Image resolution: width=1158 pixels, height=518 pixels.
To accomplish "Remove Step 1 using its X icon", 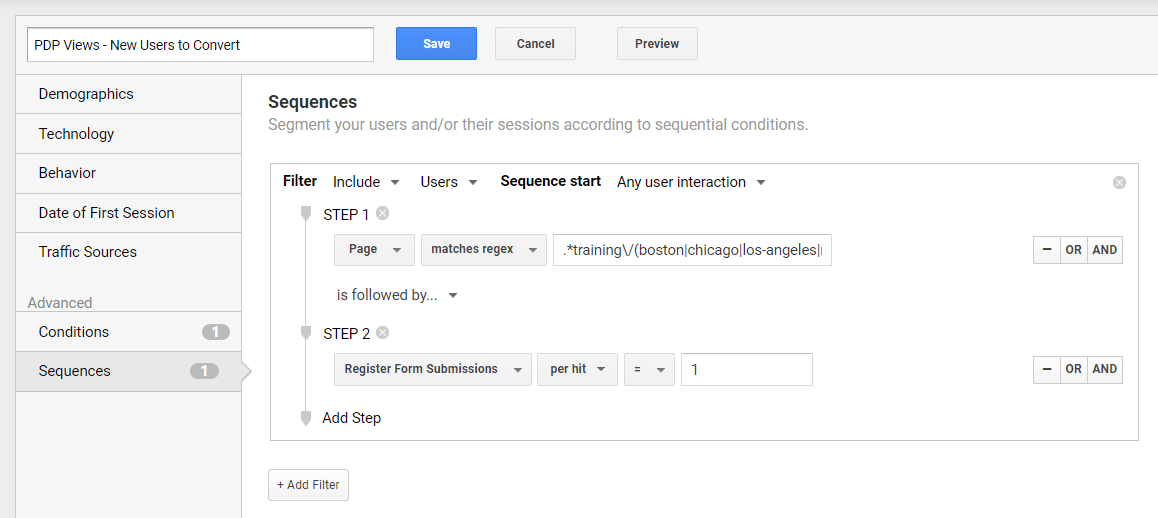I will pyautogui.click(x=383, y=214).
